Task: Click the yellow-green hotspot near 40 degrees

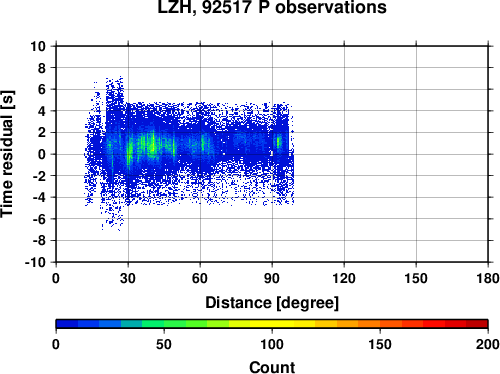Action: 153,144
